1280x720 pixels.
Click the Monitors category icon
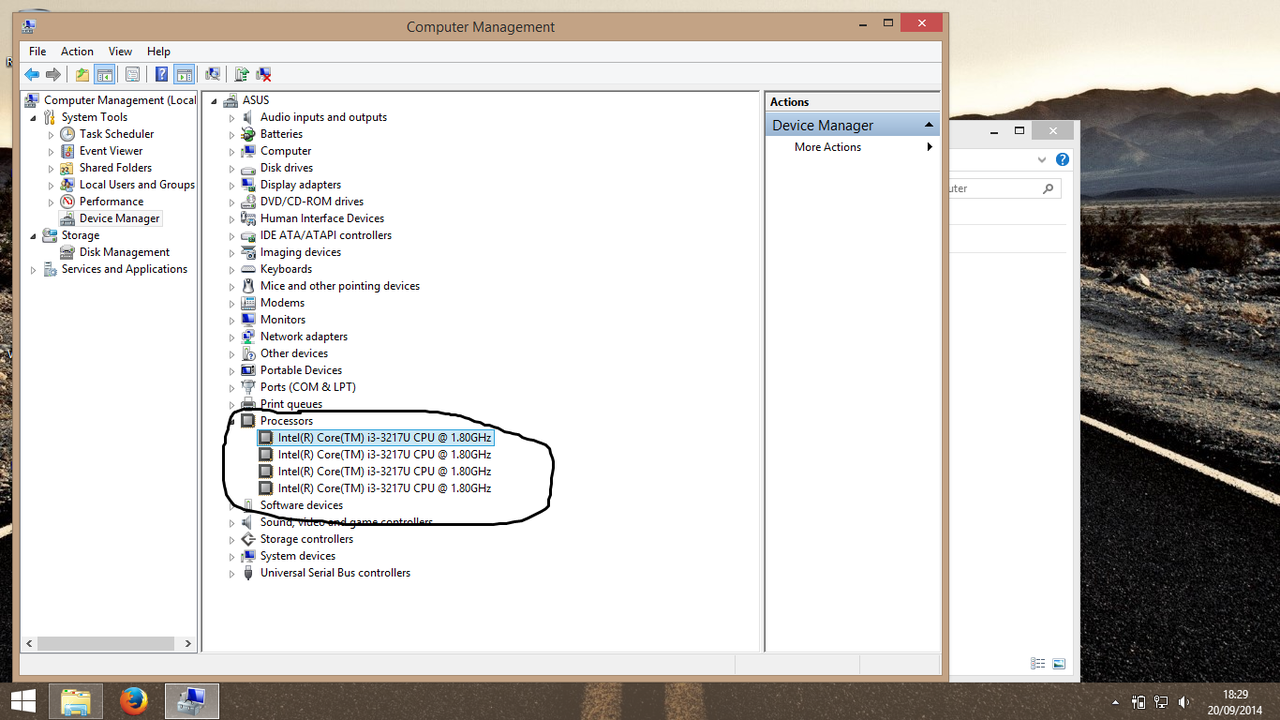(248, 320)
